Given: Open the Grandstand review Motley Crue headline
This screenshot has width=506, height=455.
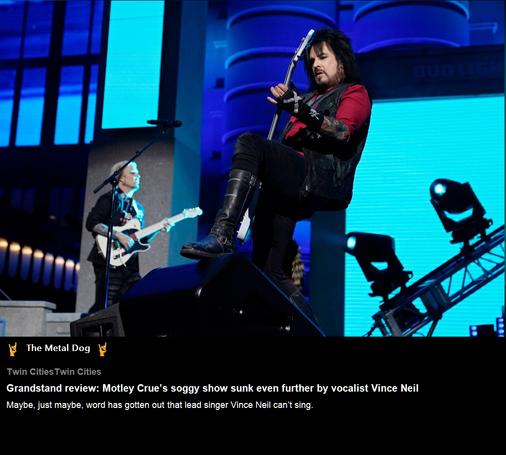Looking at the screenshot, I should 212,388.
